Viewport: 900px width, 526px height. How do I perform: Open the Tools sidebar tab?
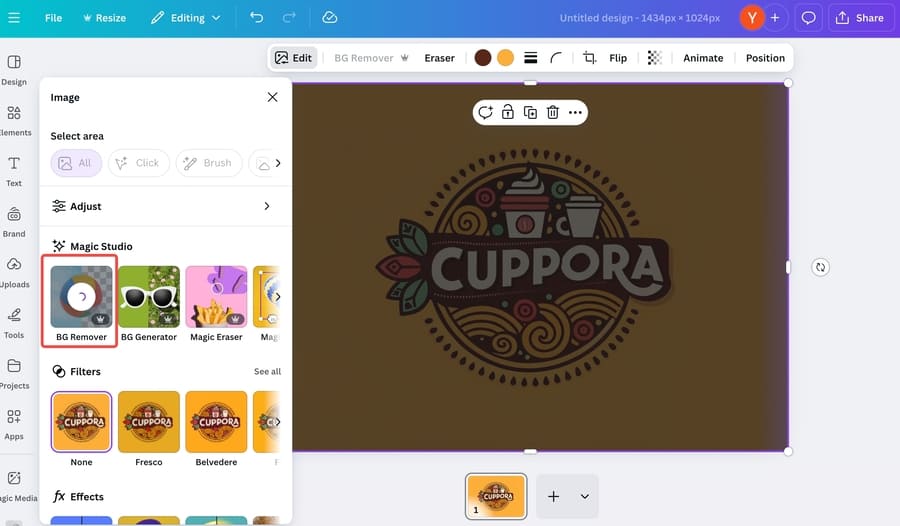tap(14, 323)
